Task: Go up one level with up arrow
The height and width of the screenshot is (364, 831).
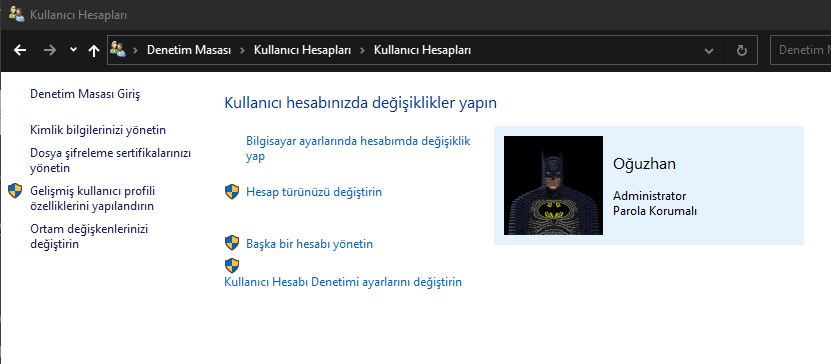Action: [94, 50]
